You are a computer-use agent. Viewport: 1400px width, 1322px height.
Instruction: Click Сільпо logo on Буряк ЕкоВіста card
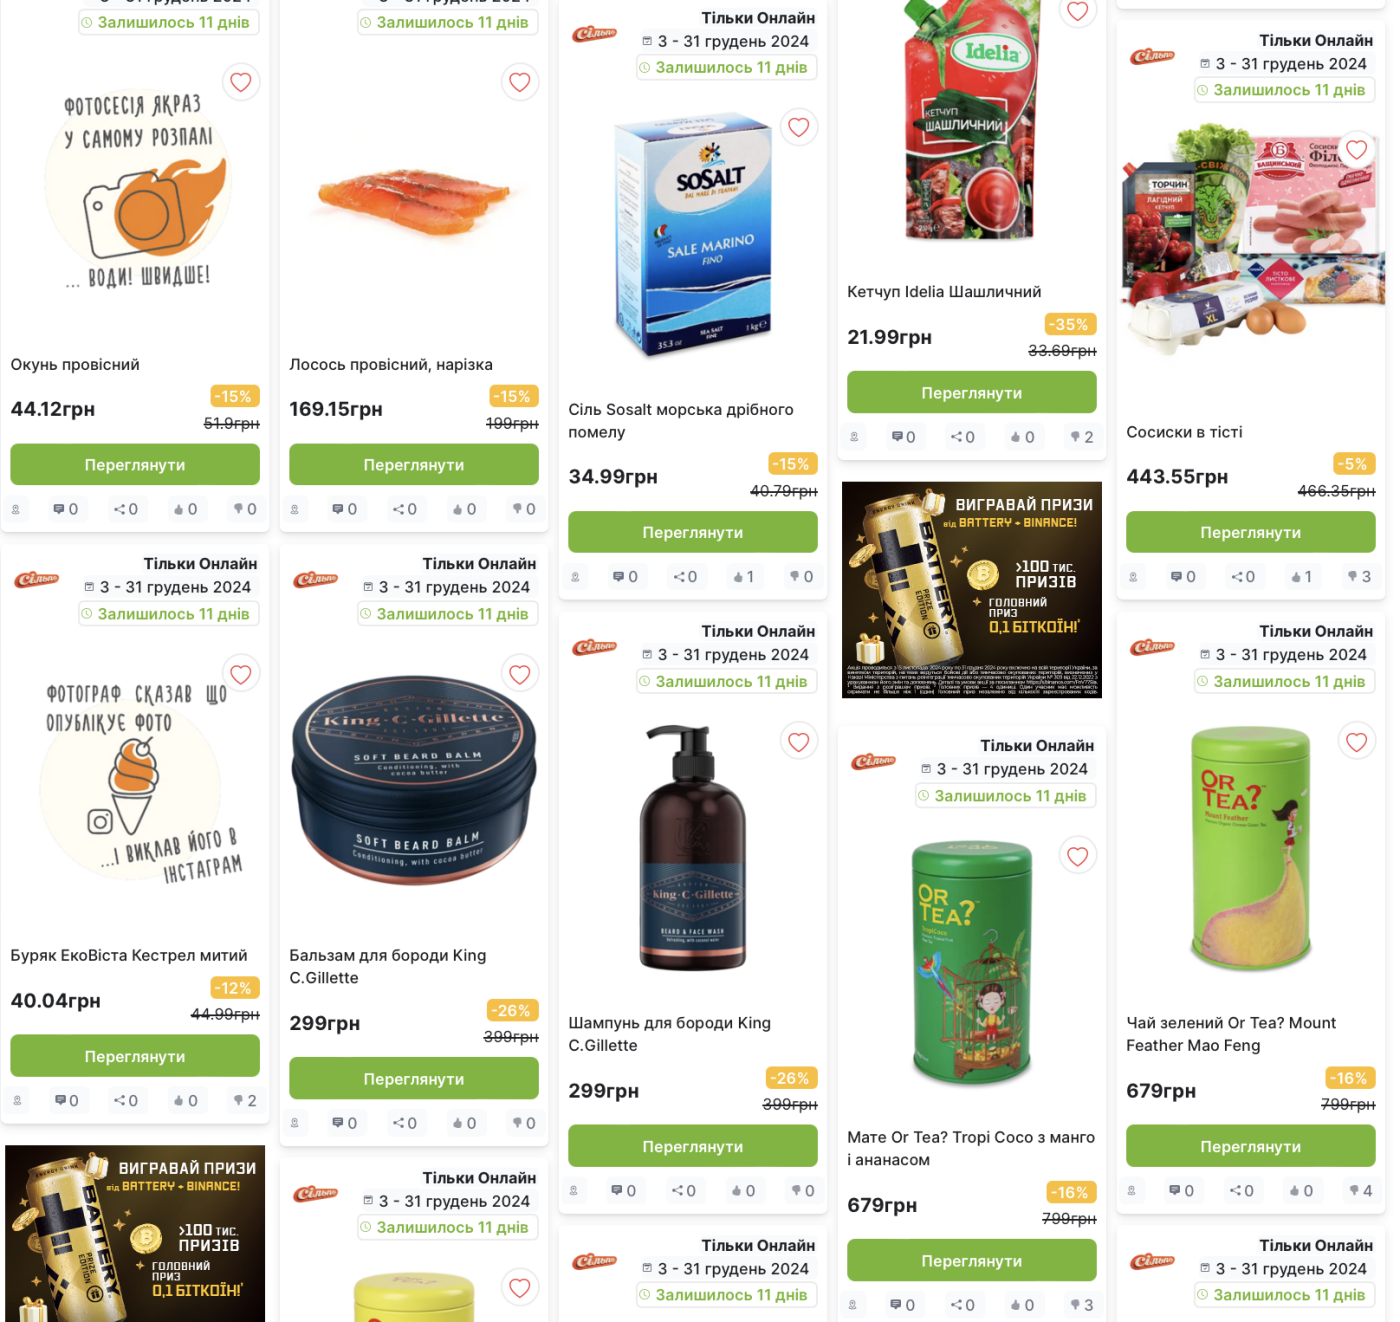pos(37,580)
